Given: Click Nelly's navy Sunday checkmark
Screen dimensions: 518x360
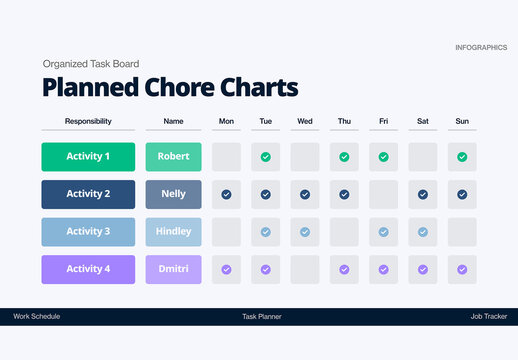Looking at the screenshot, I should [x=462, y=194].
